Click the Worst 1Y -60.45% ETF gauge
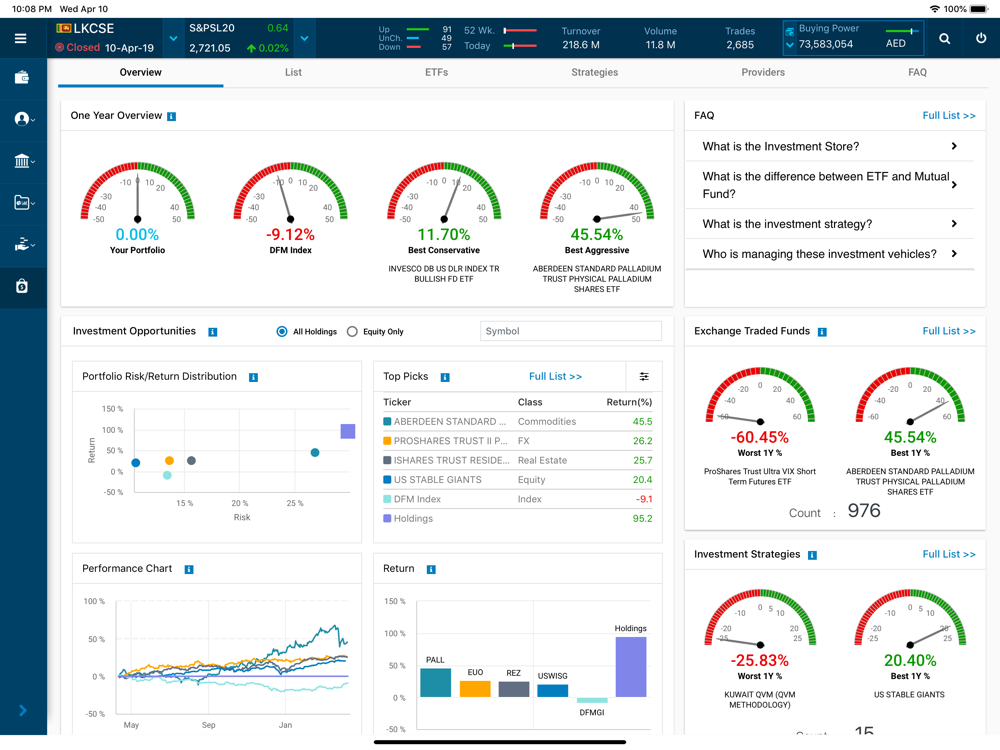Screen dimensions: 1000x750 [760, 395]
